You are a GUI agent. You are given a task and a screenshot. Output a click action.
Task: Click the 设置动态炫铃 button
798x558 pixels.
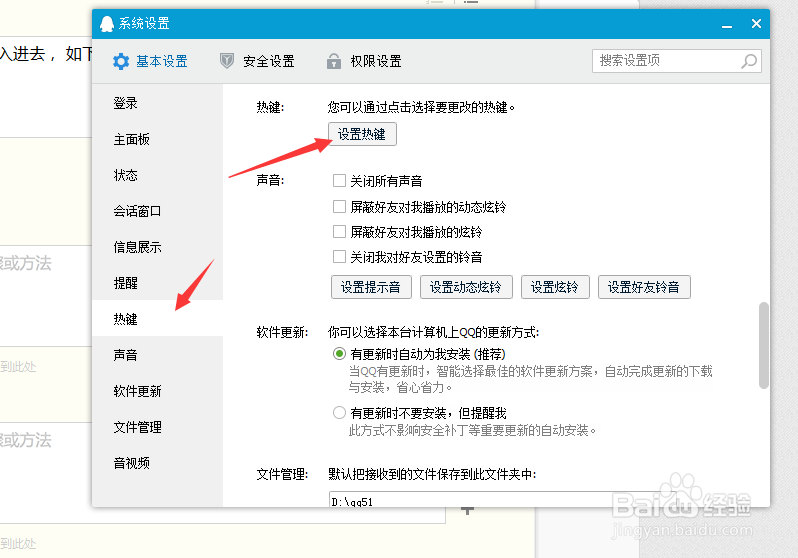[x=466, y=287]
